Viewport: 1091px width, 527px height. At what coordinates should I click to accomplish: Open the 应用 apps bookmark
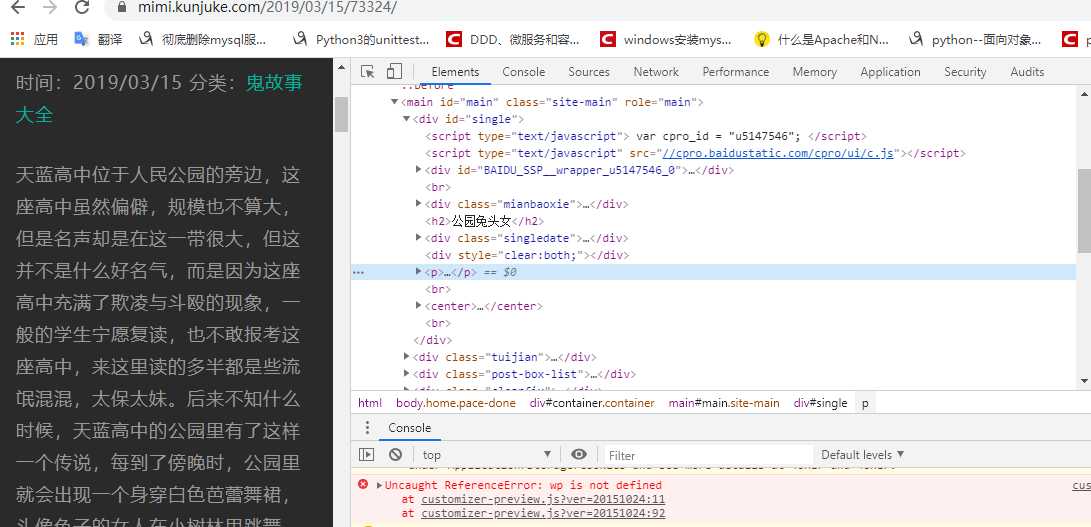[35, 40]
